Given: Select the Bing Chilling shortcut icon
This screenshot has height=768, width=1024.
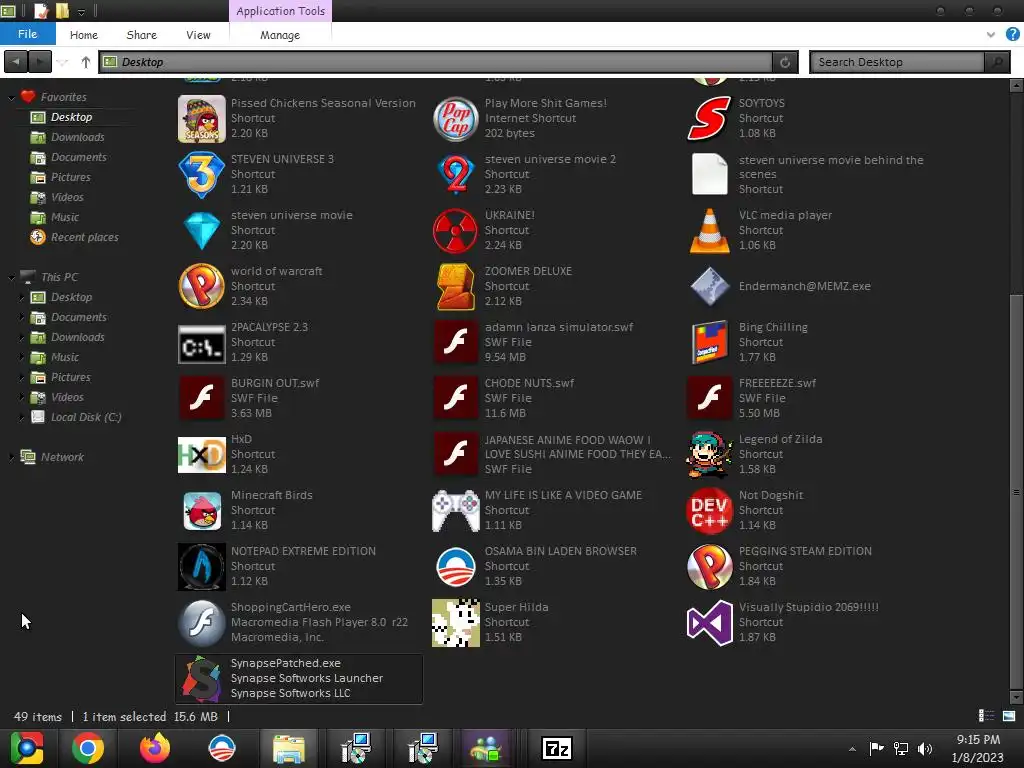Looking at the screenshot, I should 709,342.
